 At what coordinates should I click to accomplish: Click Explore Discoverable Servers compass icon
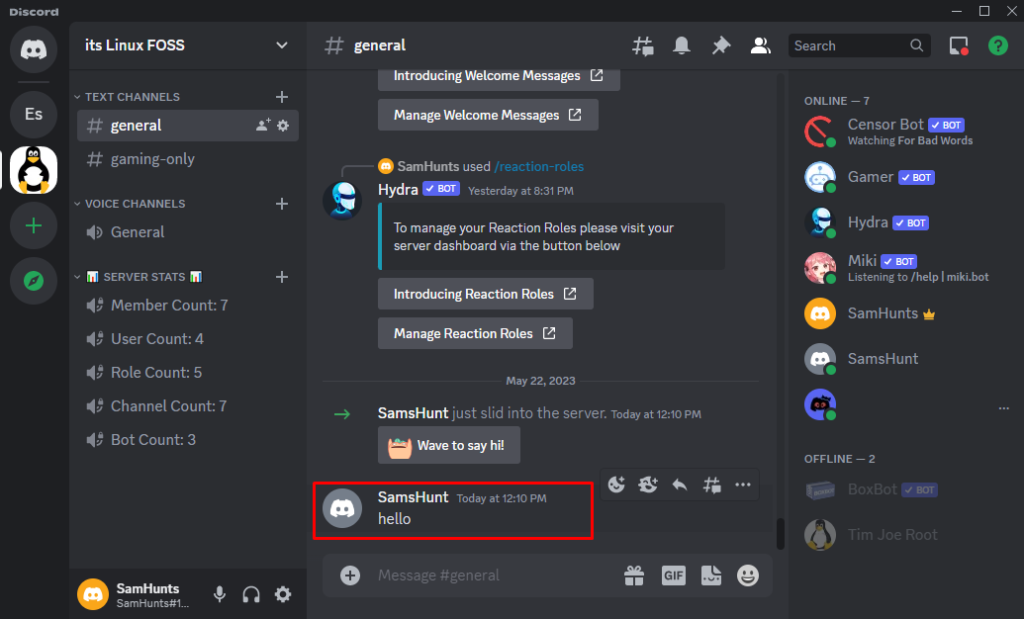pos(33,282)
